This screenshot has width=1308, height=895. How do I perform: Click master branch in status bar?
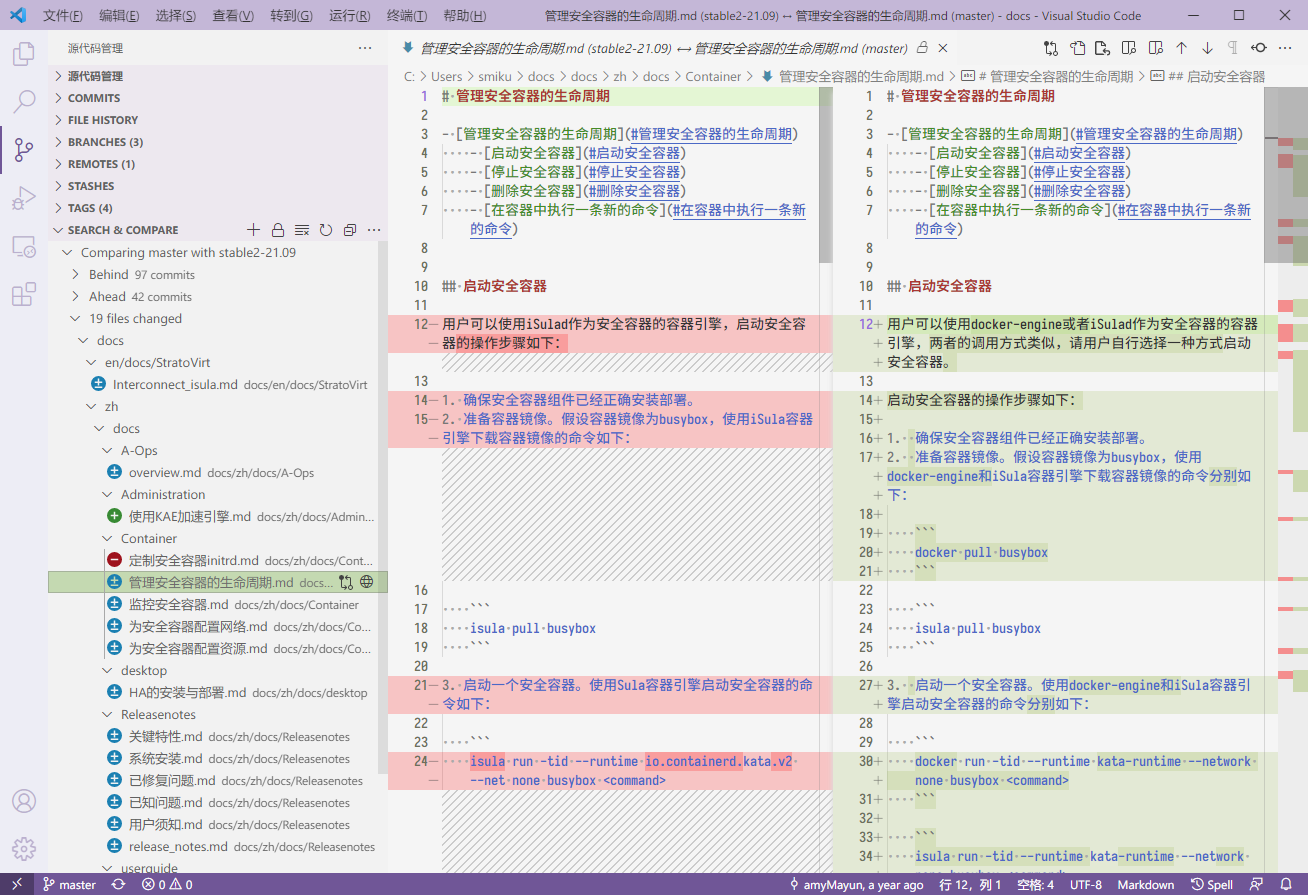[x=69, y=885]
